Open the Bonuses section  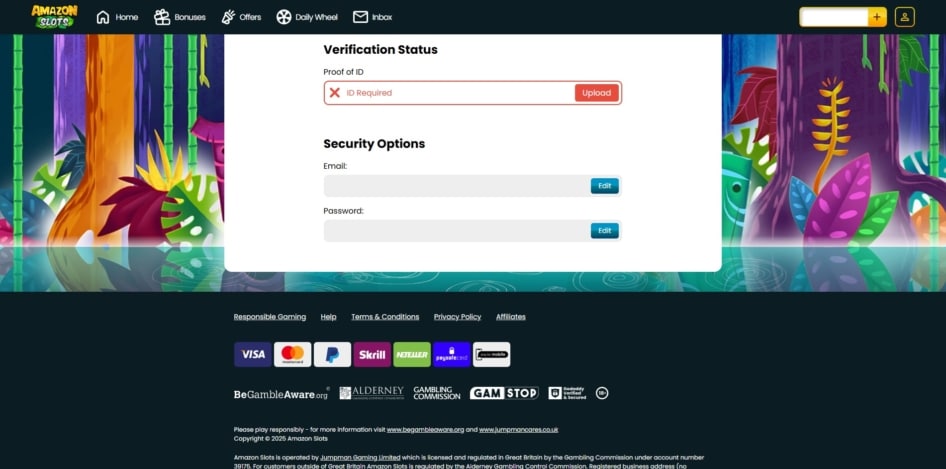pyautogui.click(x=179, y=17)
